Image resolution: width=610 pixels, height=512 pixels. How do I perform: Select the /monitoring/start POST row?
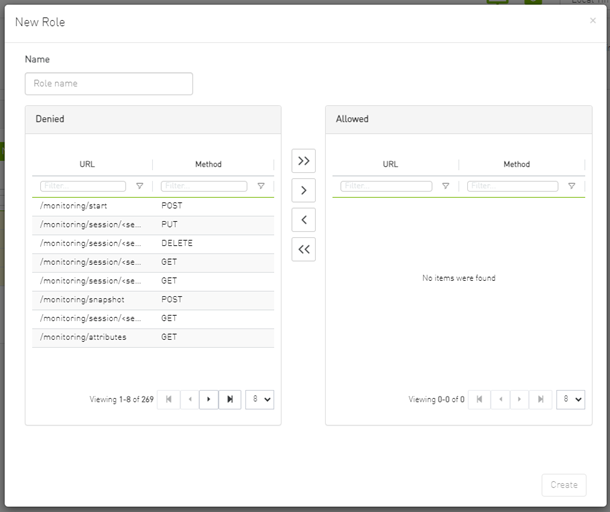(152, 206)
